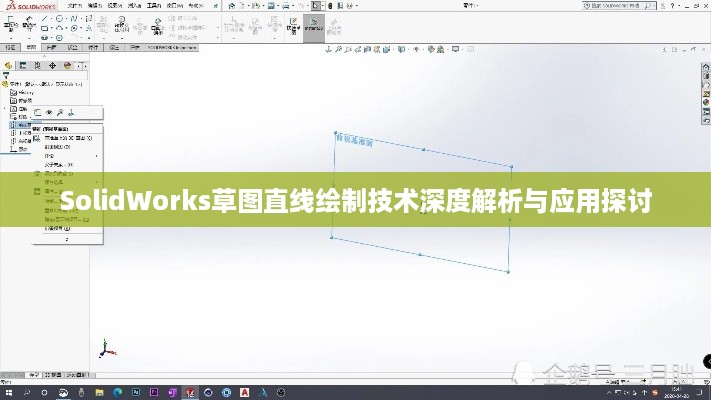711x400 pixels.
Task: Click the Windows Start button on taskbar
Action: [9, 390]
